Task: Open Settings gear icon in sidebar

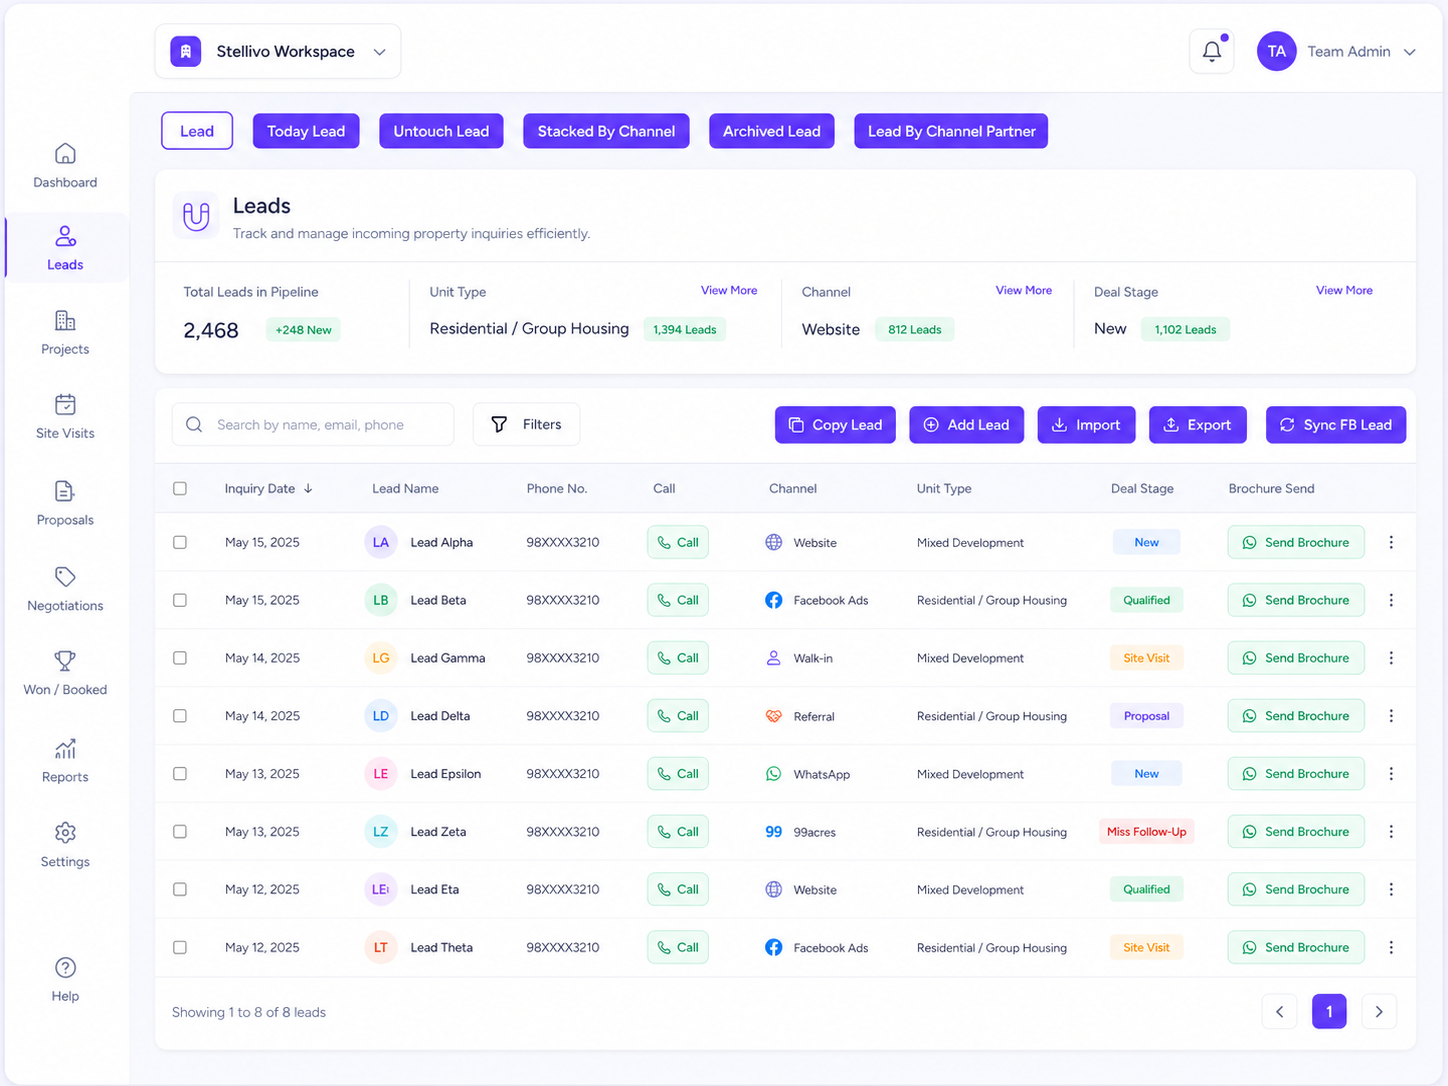Action: click(65, 833)
